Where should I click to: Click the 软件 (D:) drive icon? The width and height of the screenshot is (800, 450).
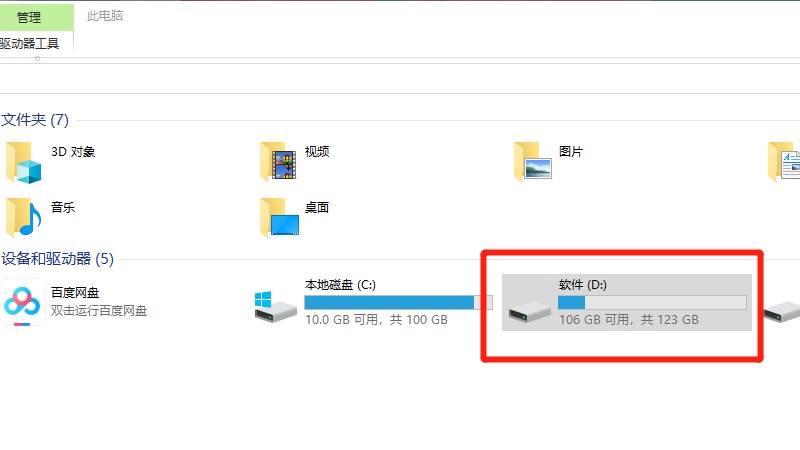point(530,311)
